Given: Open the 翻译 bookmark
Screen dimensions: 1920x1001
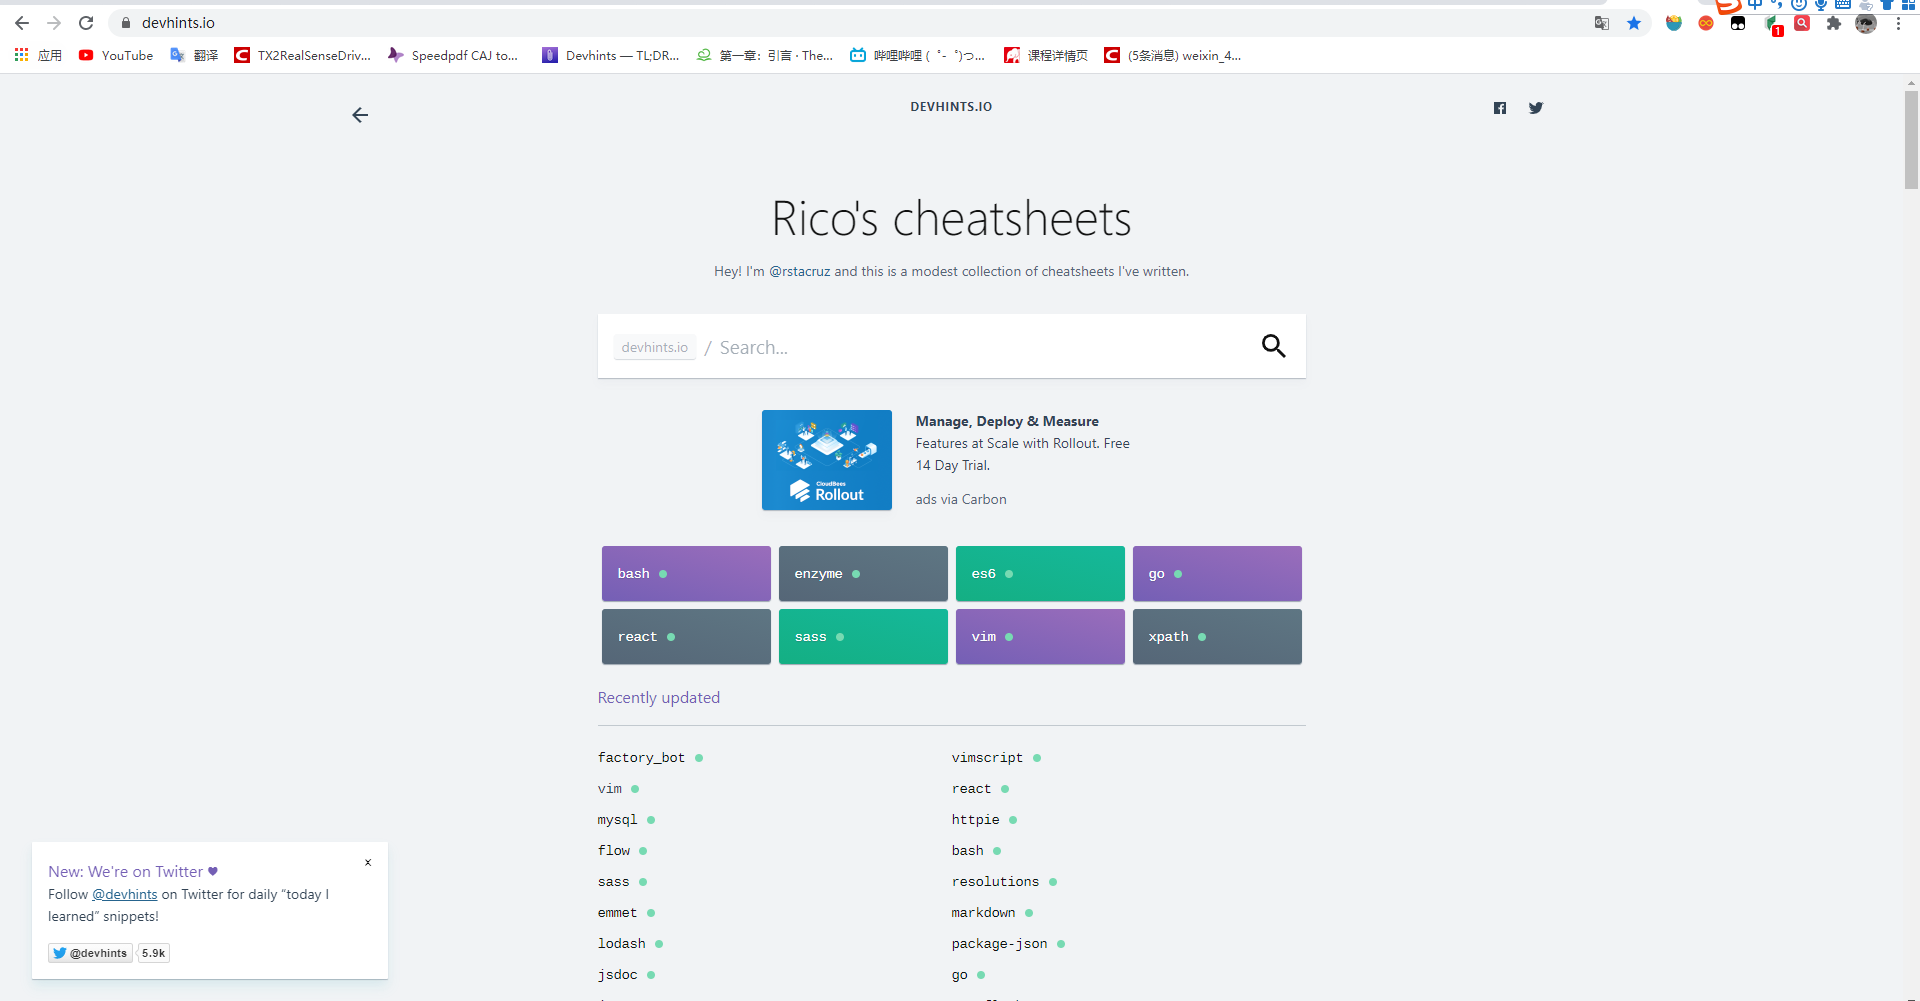Looking at the screenshot, I should [194, 55].
